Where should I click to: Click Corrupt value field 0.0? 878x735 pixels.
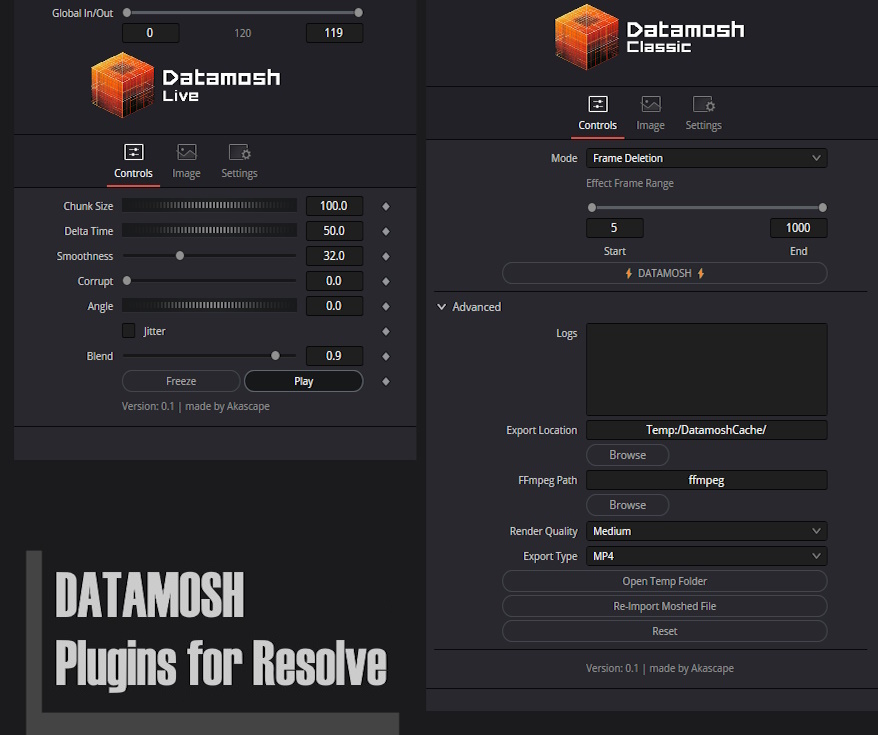(x=334, y=280)
